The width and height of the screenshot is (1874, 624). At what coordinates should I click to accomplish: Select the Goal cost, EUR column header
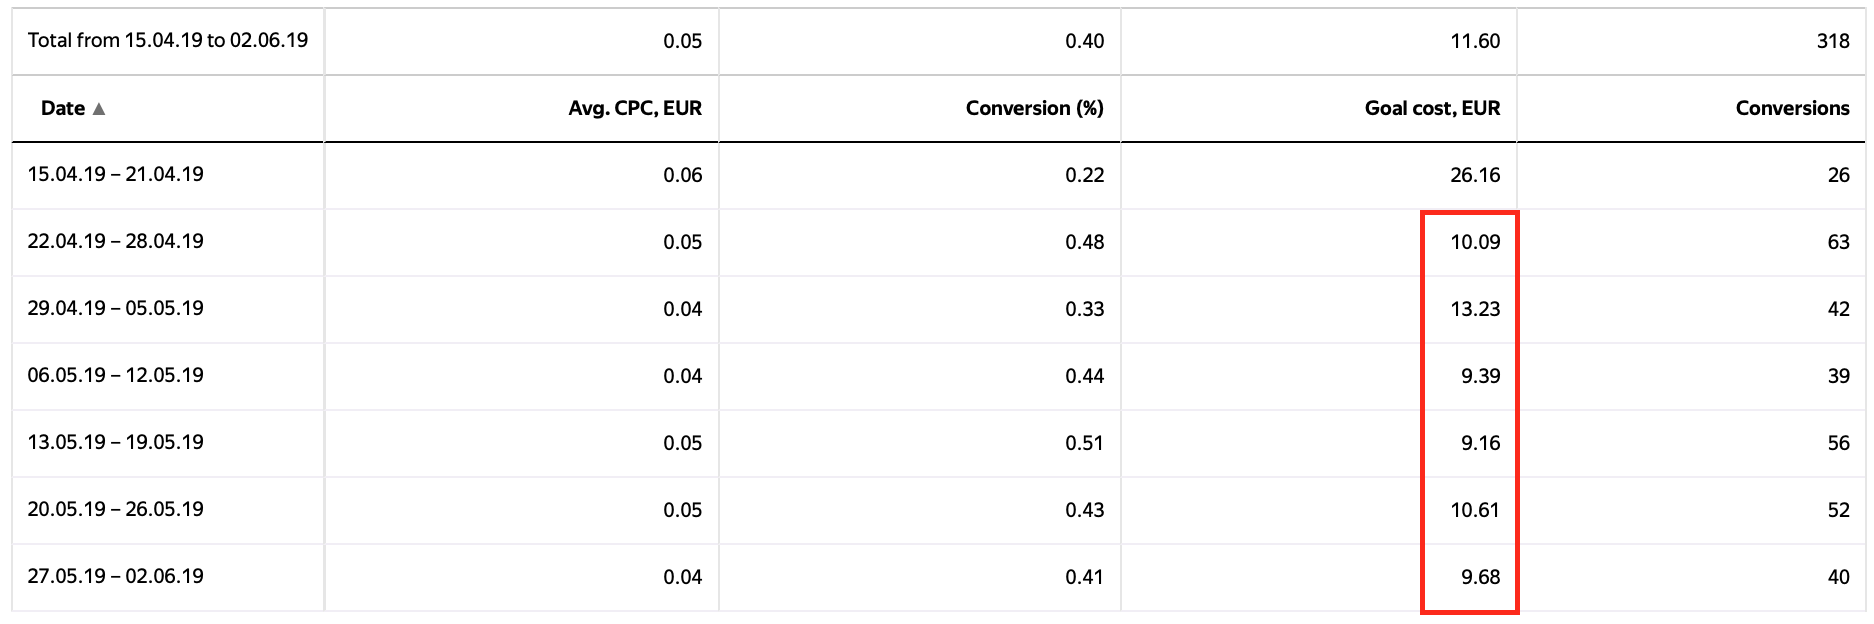1432,108
